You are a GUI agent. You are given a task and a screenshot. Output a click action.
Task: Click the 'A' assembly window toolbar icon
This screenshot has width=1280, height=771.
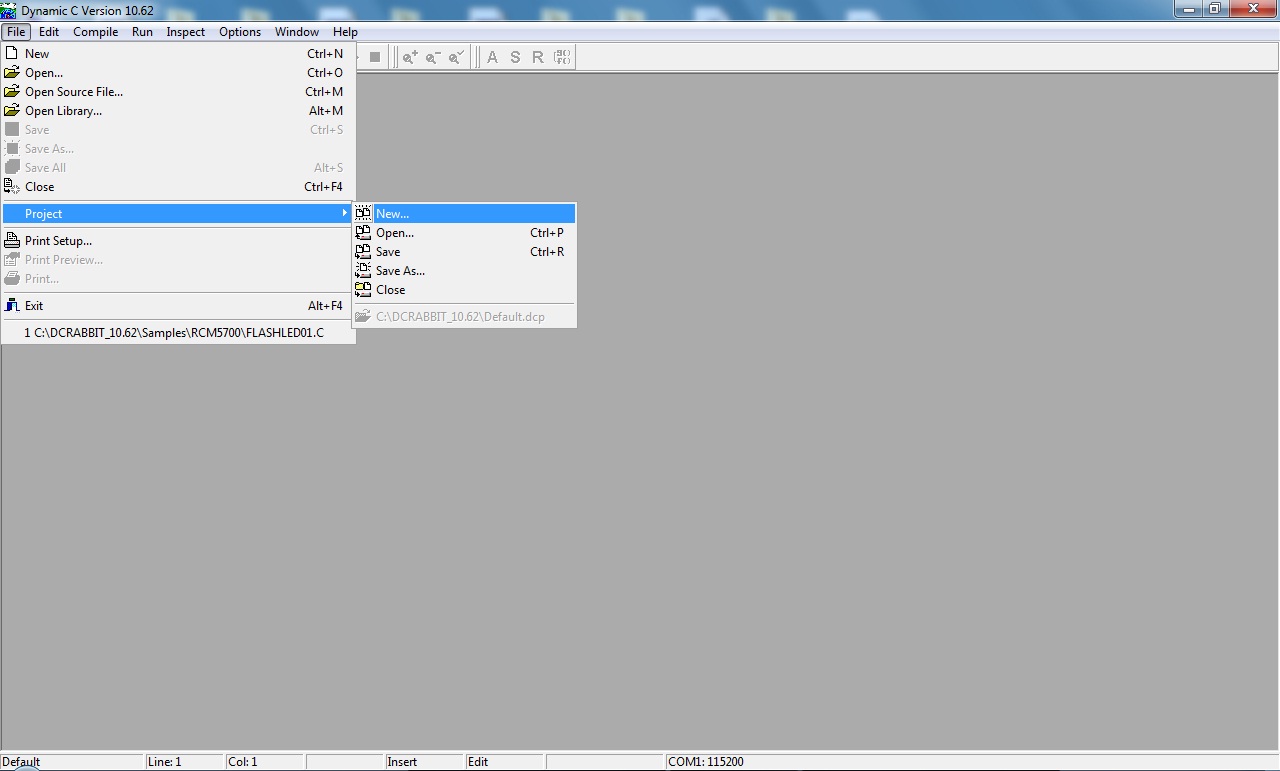click(492, 57)
